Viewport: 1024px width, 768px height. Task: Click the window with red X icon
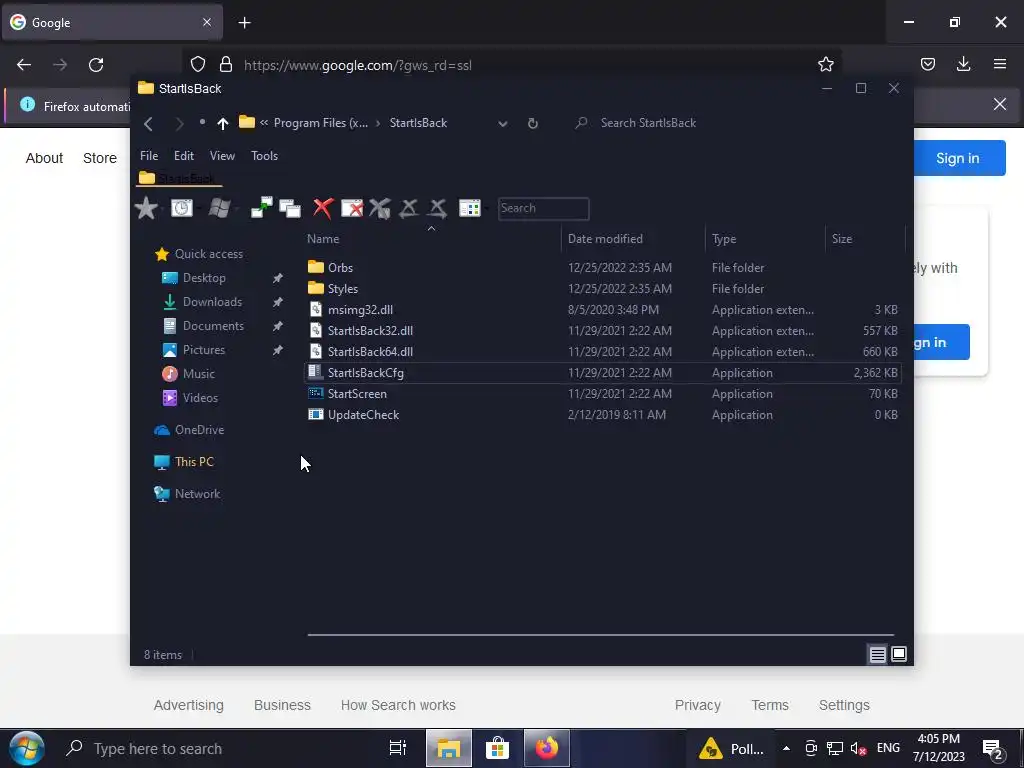pyautogui.click(x=352, y=208)
